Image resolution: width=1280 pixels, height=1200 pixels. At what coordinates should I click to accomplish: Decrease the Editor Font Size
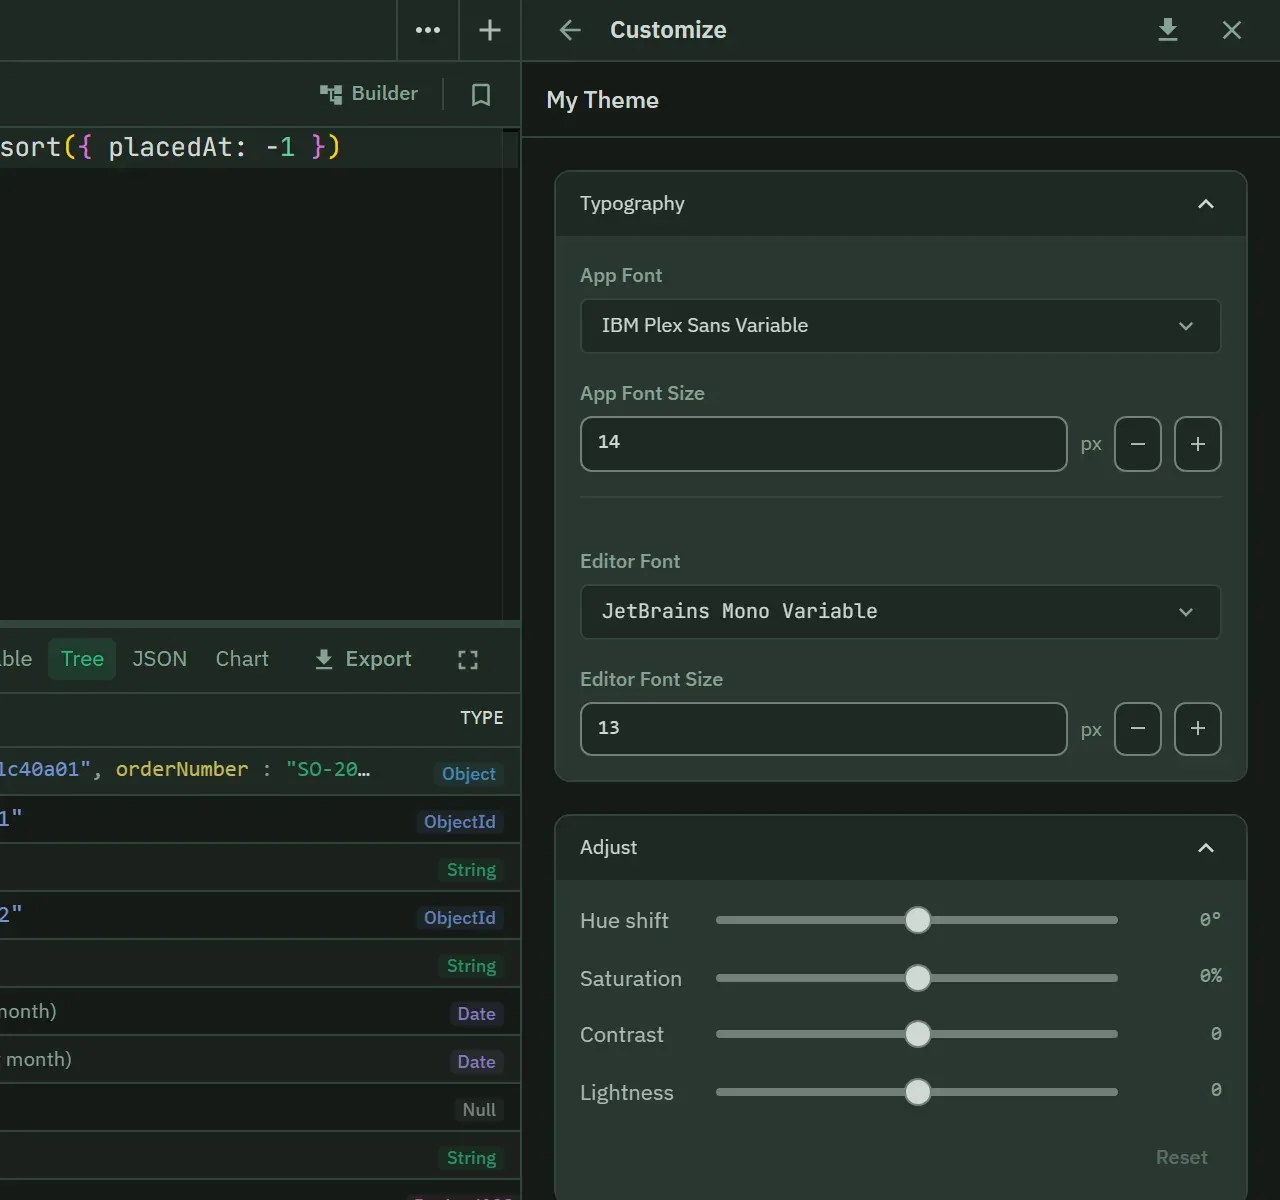pos(1138,729)
